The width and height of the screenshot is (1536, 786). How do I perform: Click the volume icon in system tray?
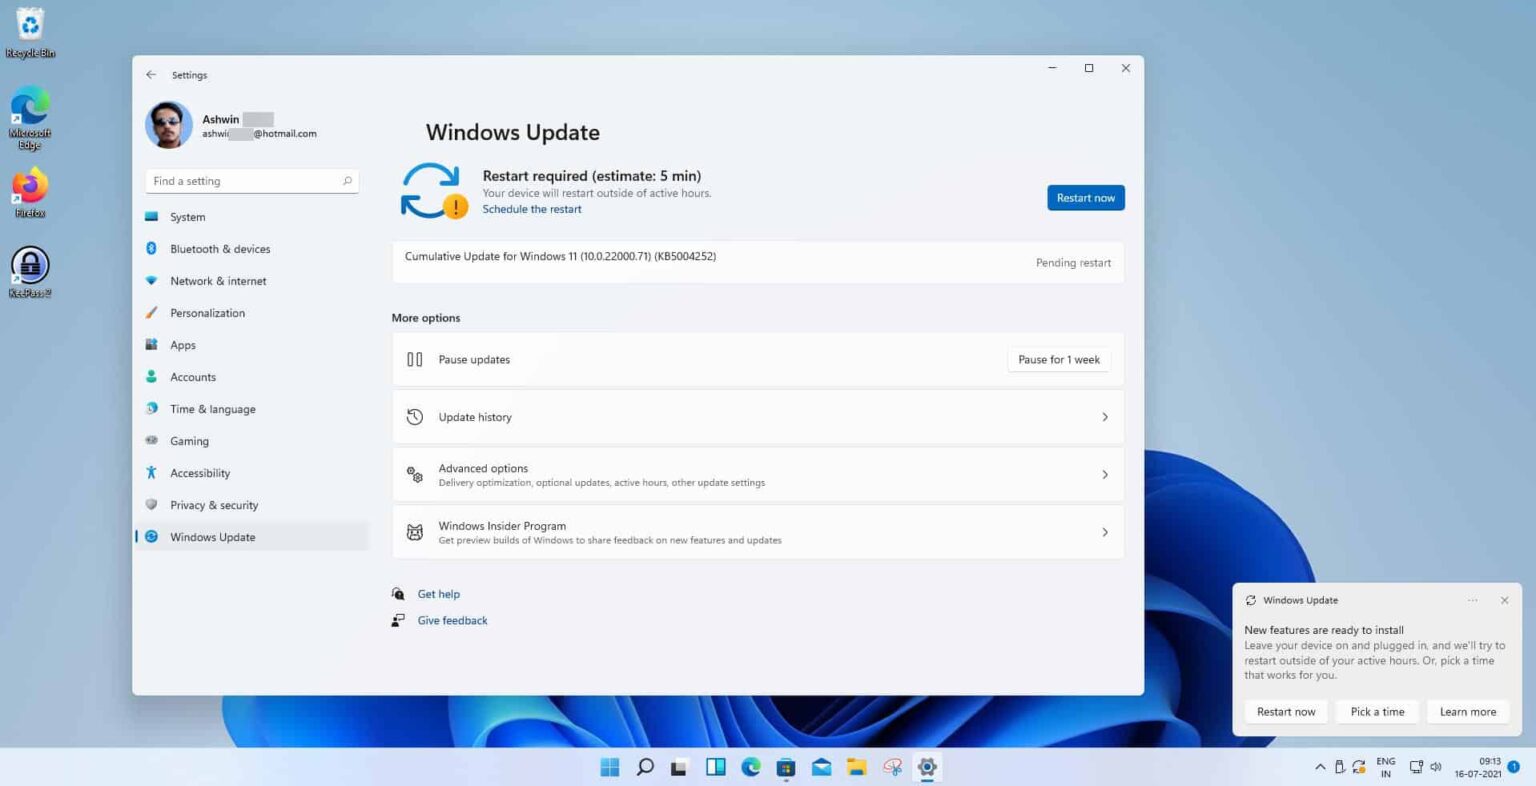(1437, 766)
